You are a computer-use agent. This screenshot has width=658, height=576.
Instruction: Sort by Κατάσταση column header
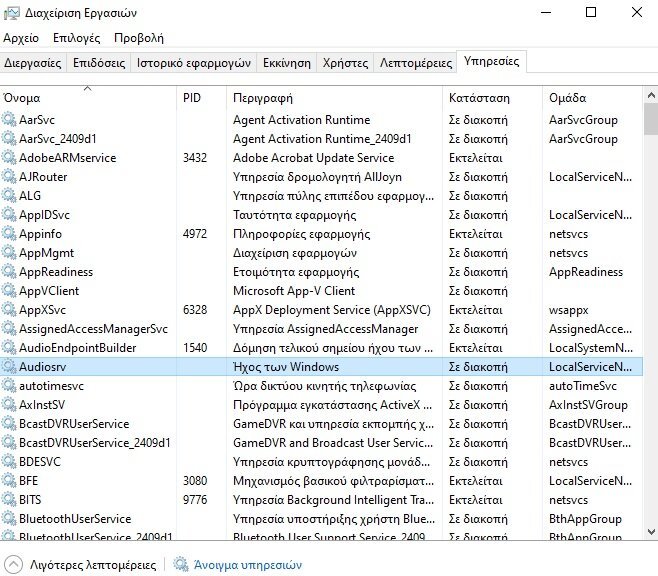click(x=480, y=98)
